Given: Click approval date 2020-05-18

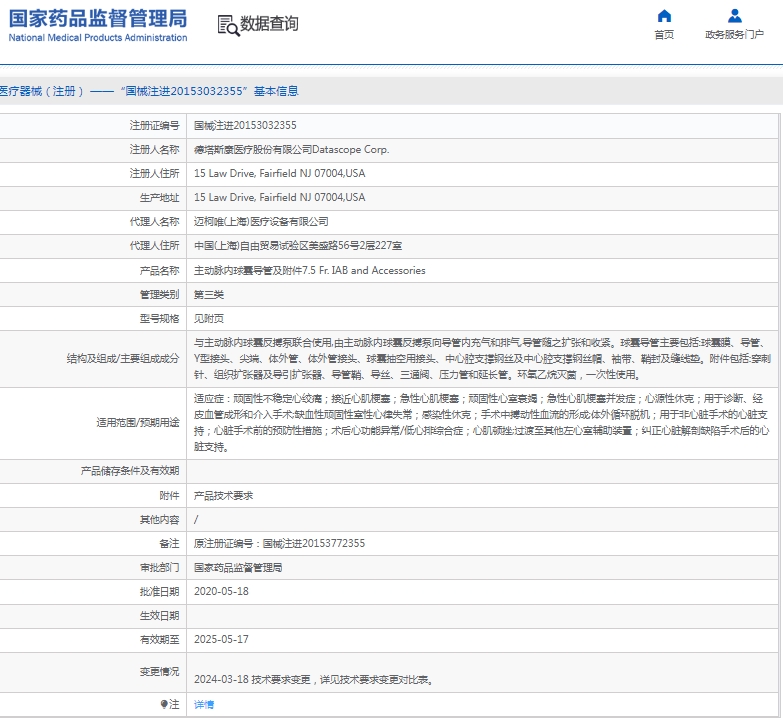Looking at the screenshot, I should tap(221, 591).
